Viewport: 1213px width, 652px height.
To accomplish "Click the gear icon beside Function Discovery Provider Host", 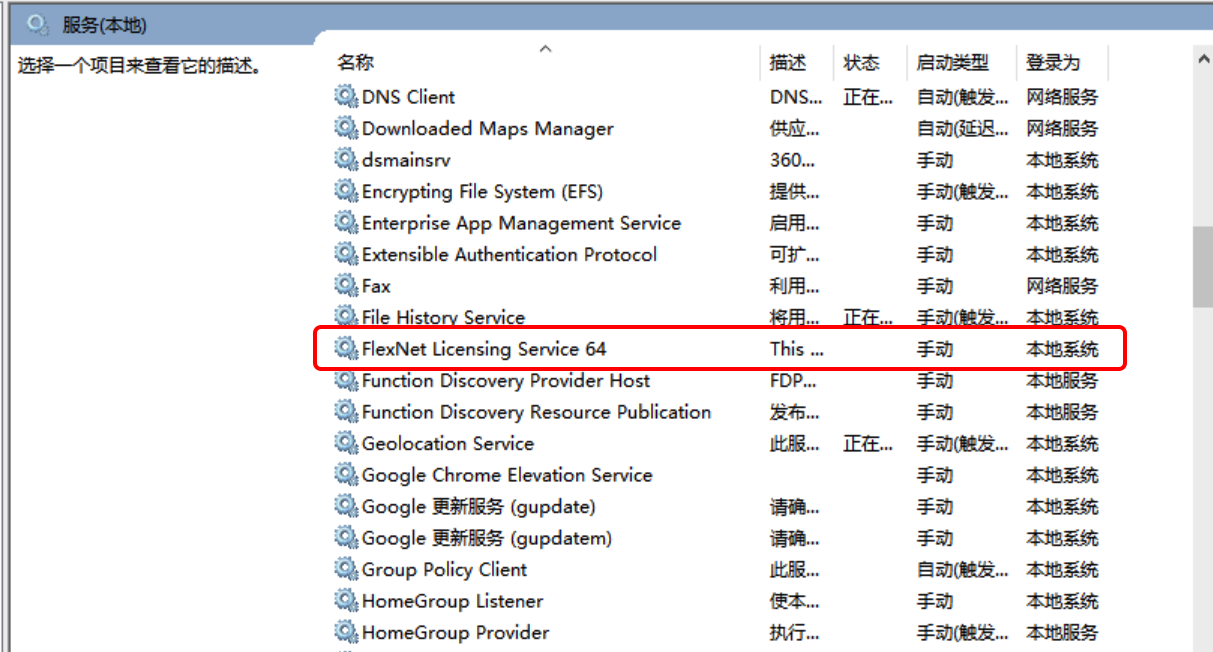I will (346, 380).
